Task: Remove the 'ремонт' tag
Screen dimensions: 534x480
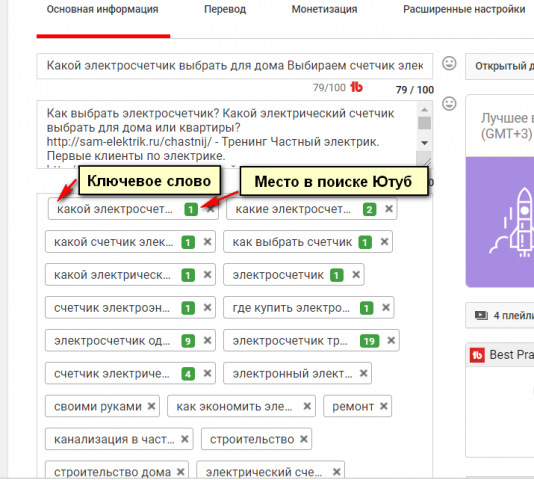Action: [x=383, y=406]
